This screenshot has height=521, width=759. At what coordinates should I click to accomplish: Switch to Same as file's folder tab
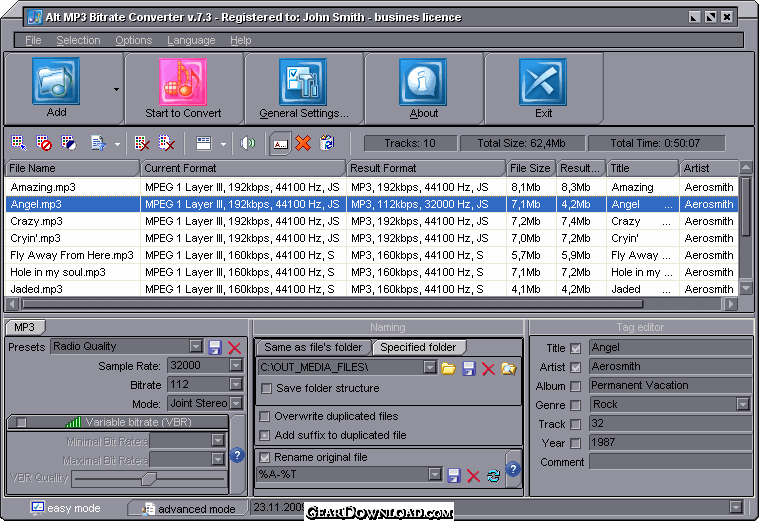[313, 347]
